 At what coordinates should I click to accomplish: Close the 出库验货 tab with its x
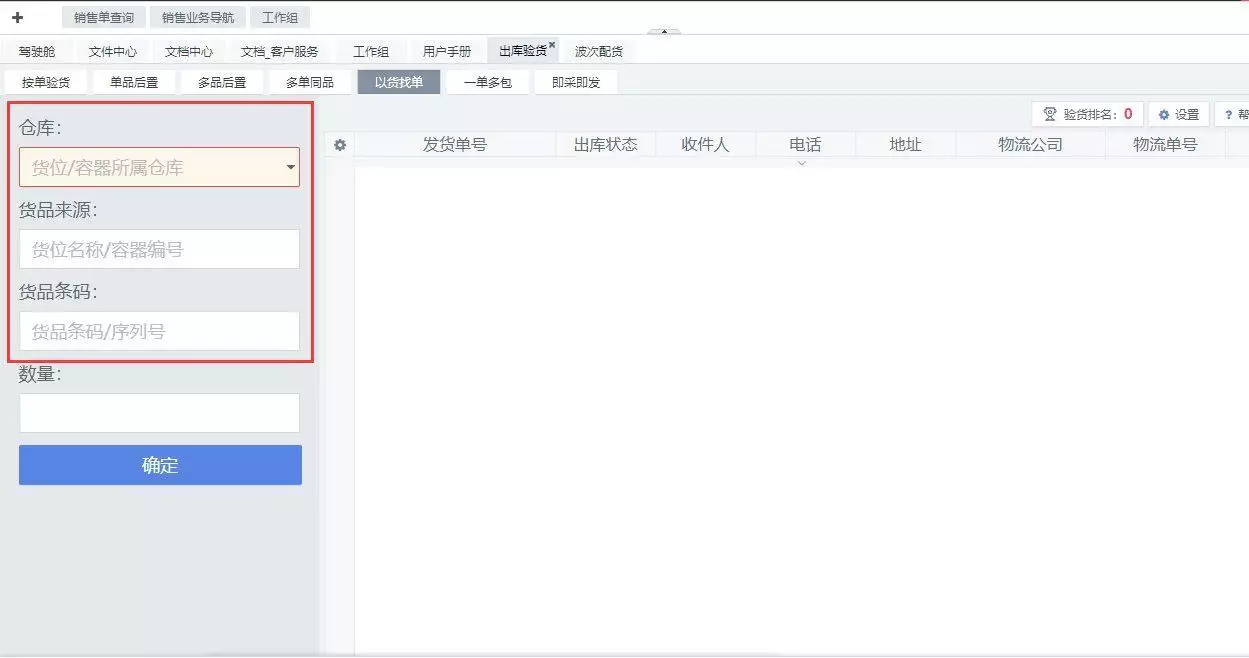coord(552,45)
